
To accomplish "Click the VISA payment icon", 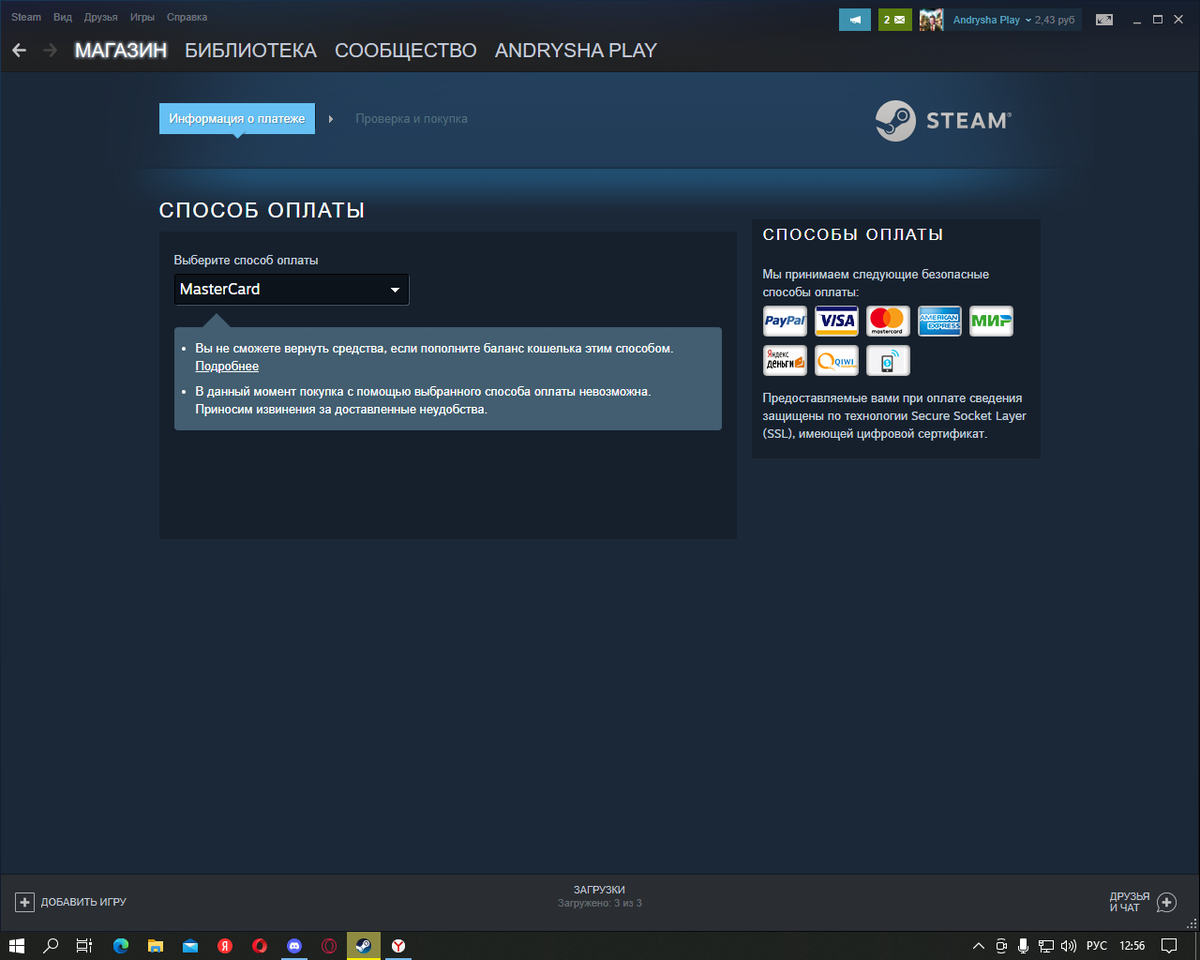I will pyautogui.click(x=836, y=321).
